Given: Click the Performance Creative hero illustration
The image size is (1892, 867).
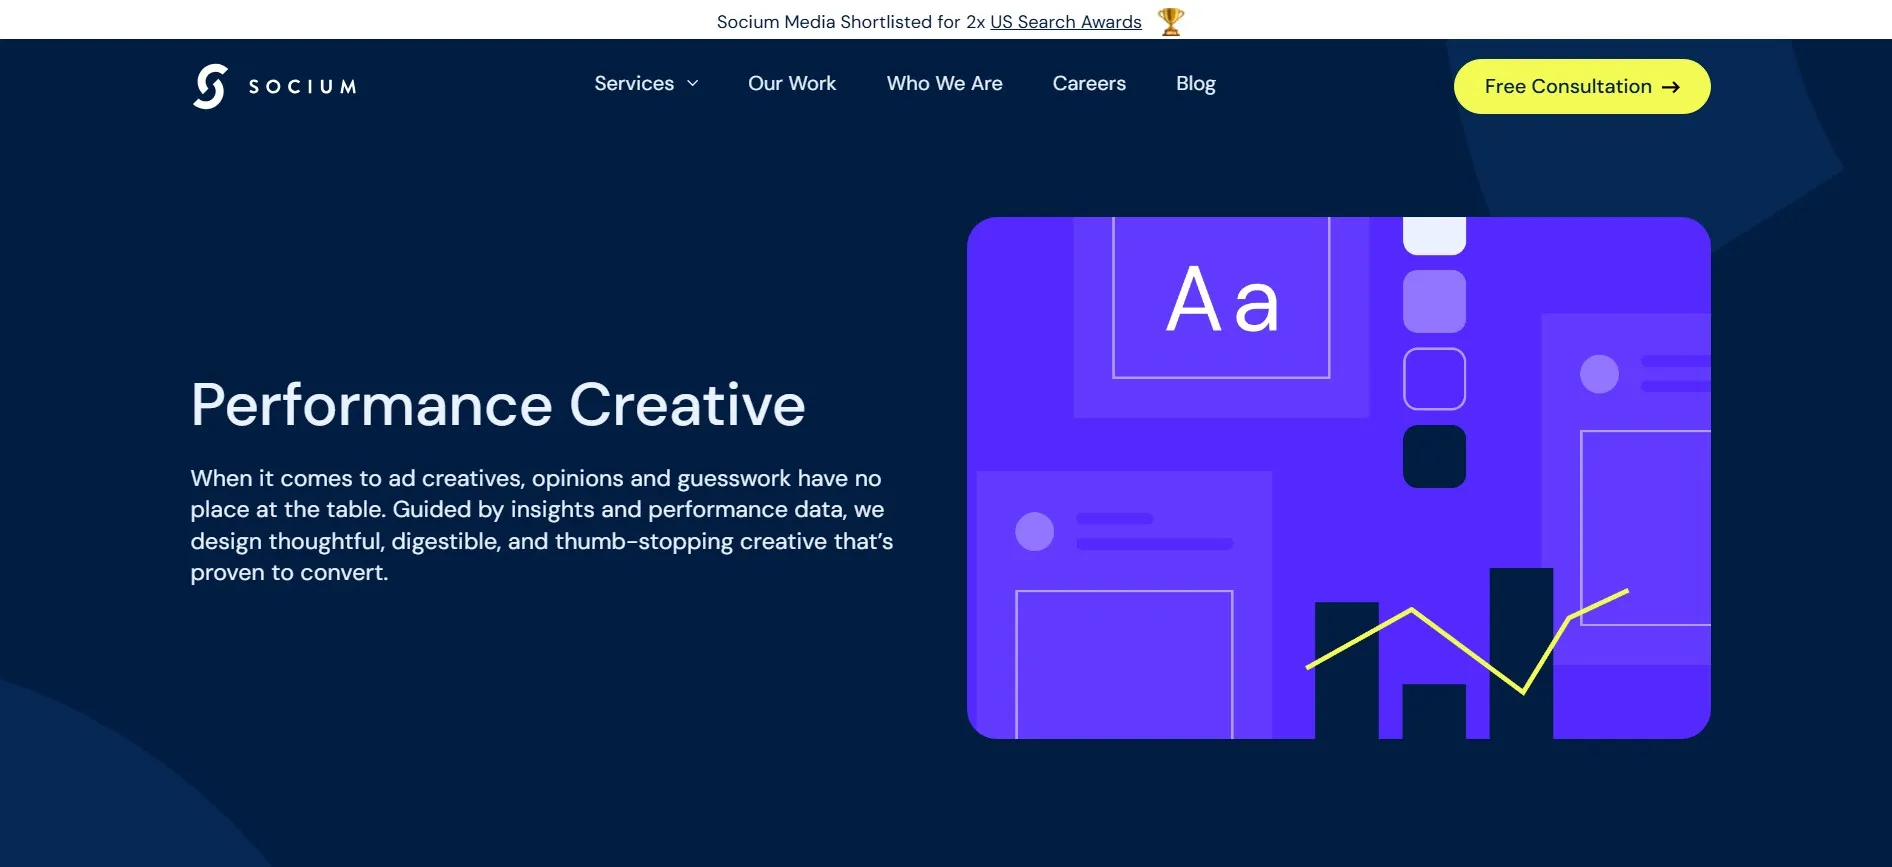Looking at the screenshot, I should coord(1339,478).
